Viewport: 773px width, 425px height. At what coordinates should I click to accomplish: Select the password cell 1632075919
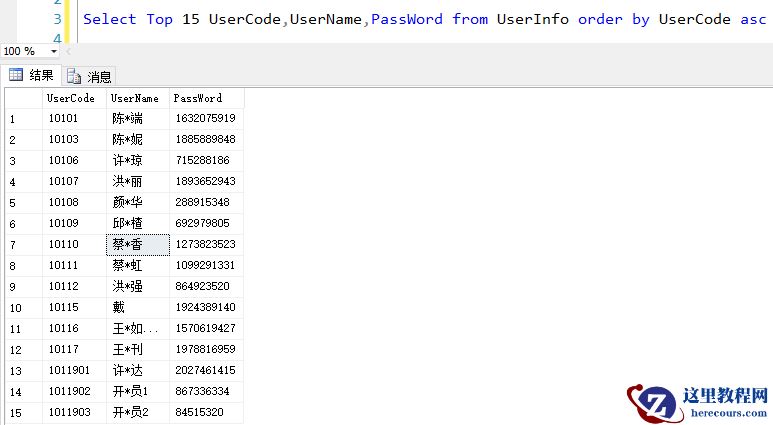click(205, 119)
